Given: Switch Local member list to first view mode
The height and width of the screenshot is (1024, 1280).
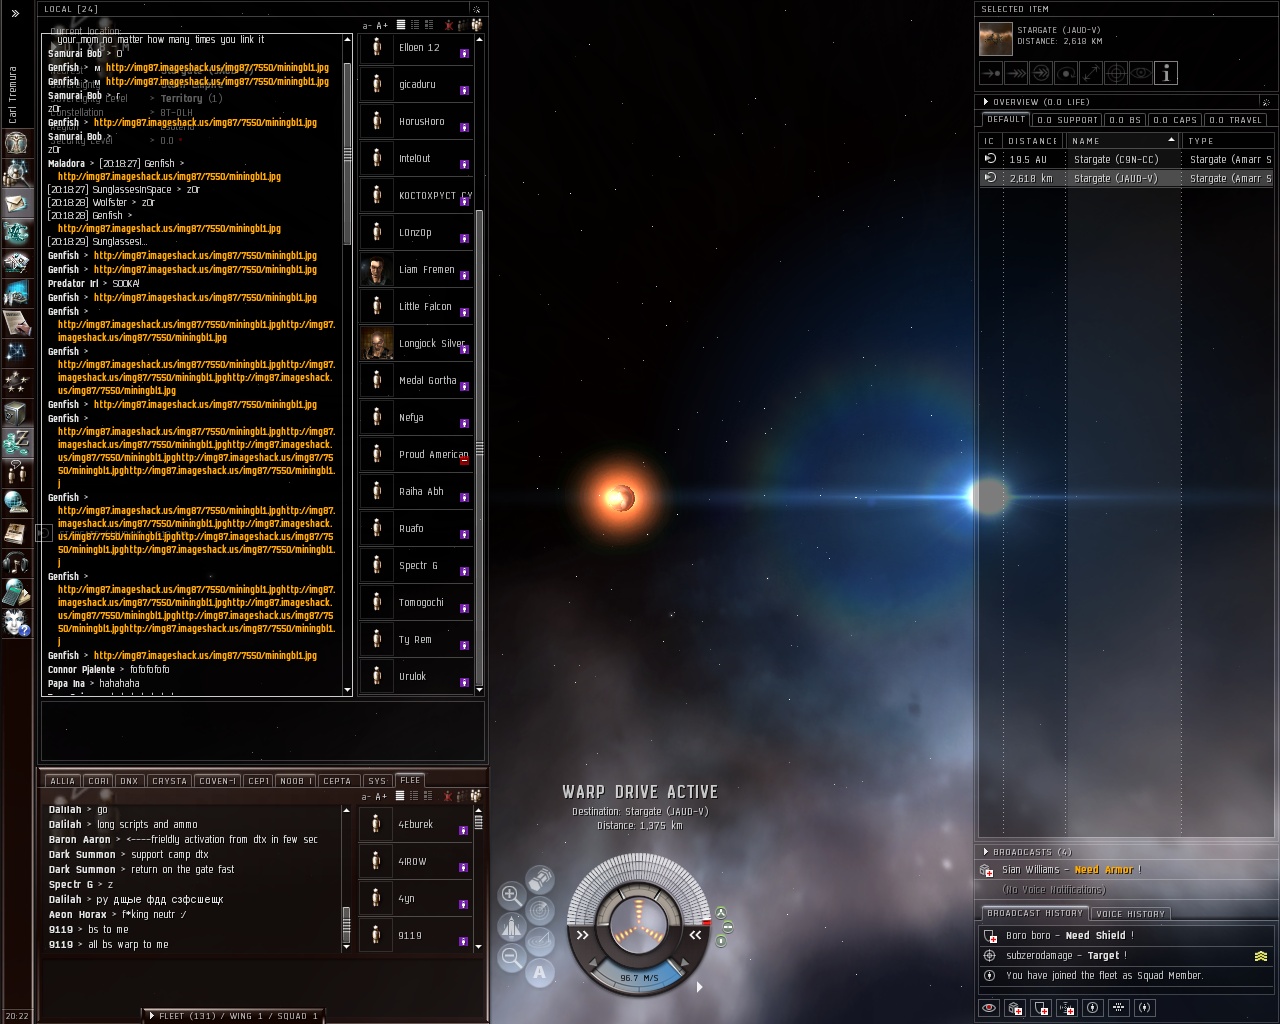Looking at the screenshot, I should pos(401,25).
